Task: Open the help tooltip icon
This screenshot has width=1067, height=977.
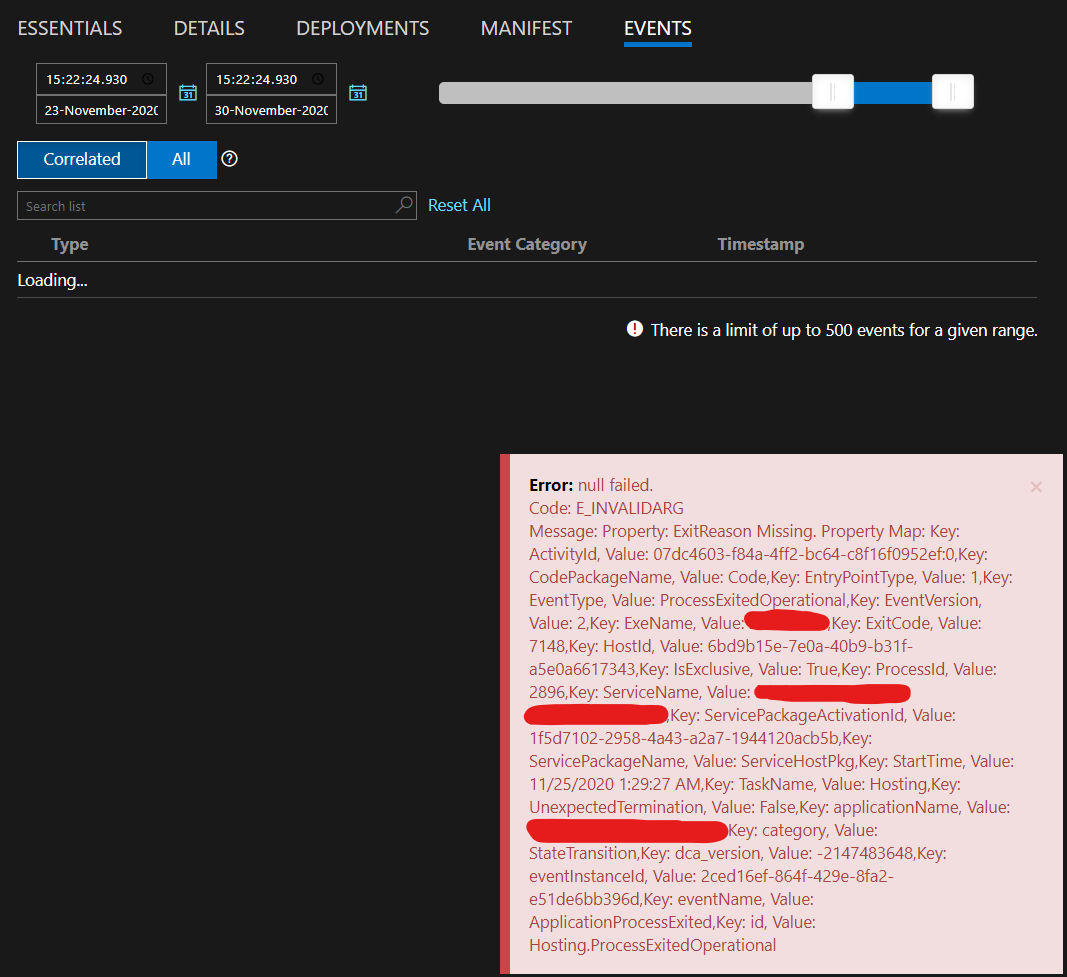Action: [x=230, y=158]
